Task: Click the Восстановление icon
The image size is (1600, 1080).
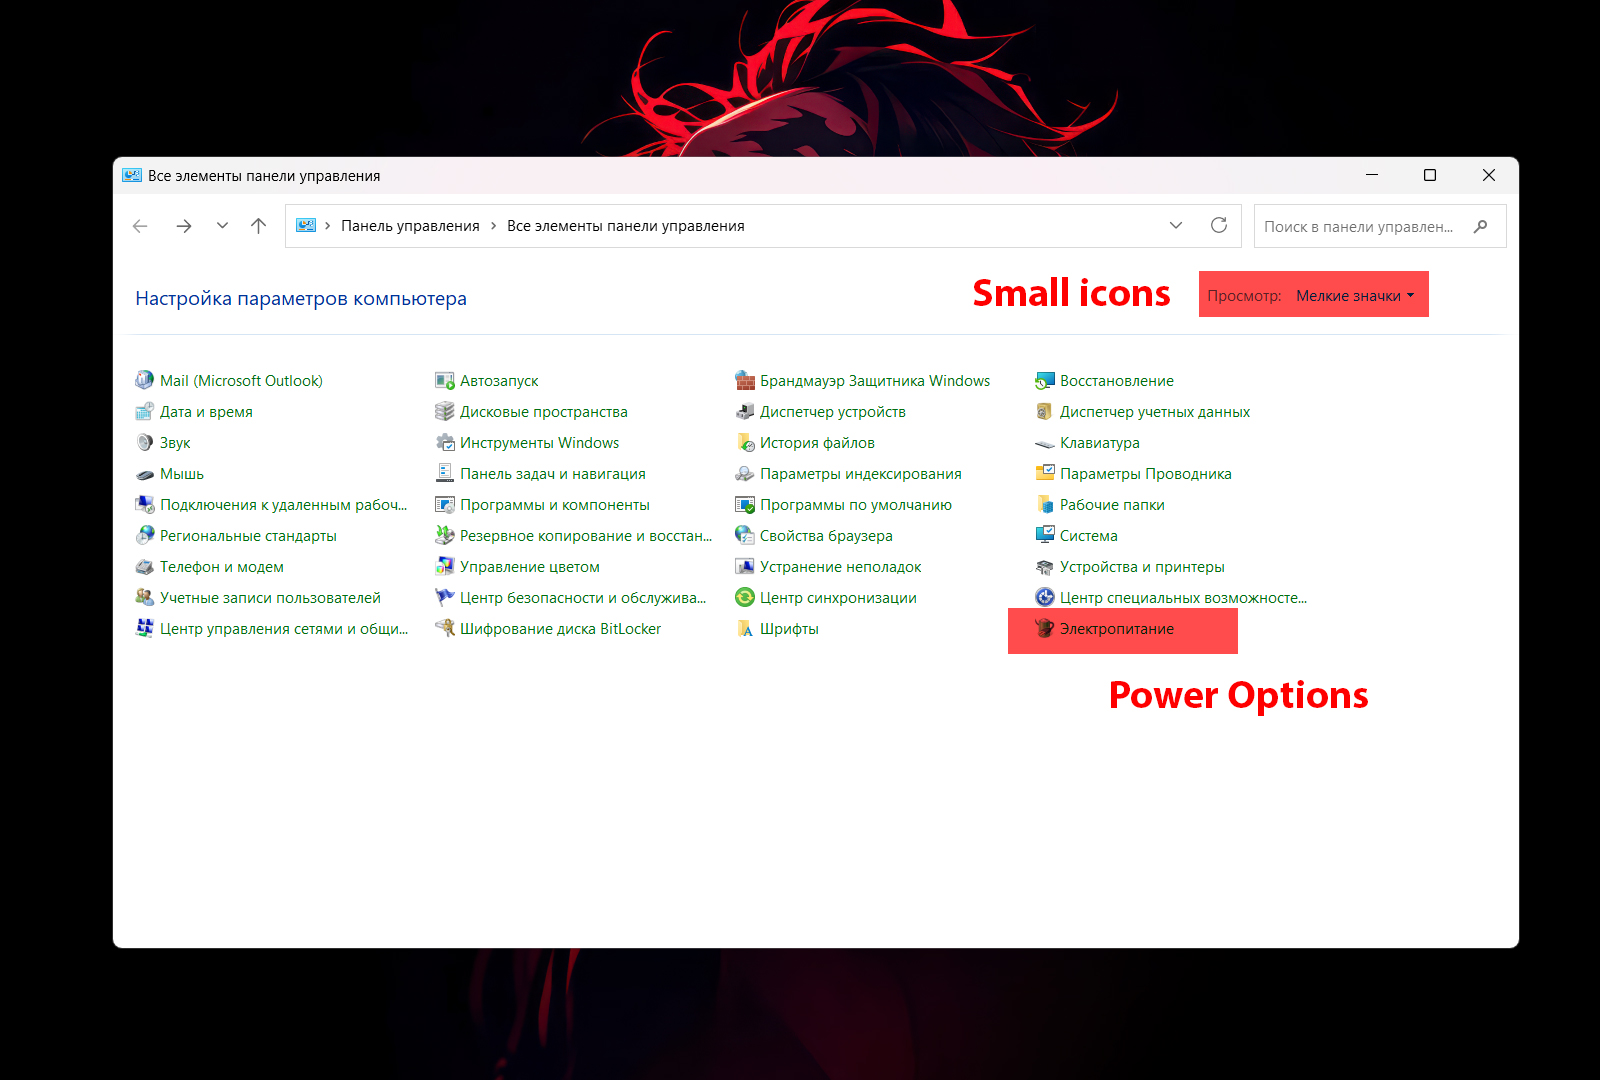Action: coord(1044,380)
